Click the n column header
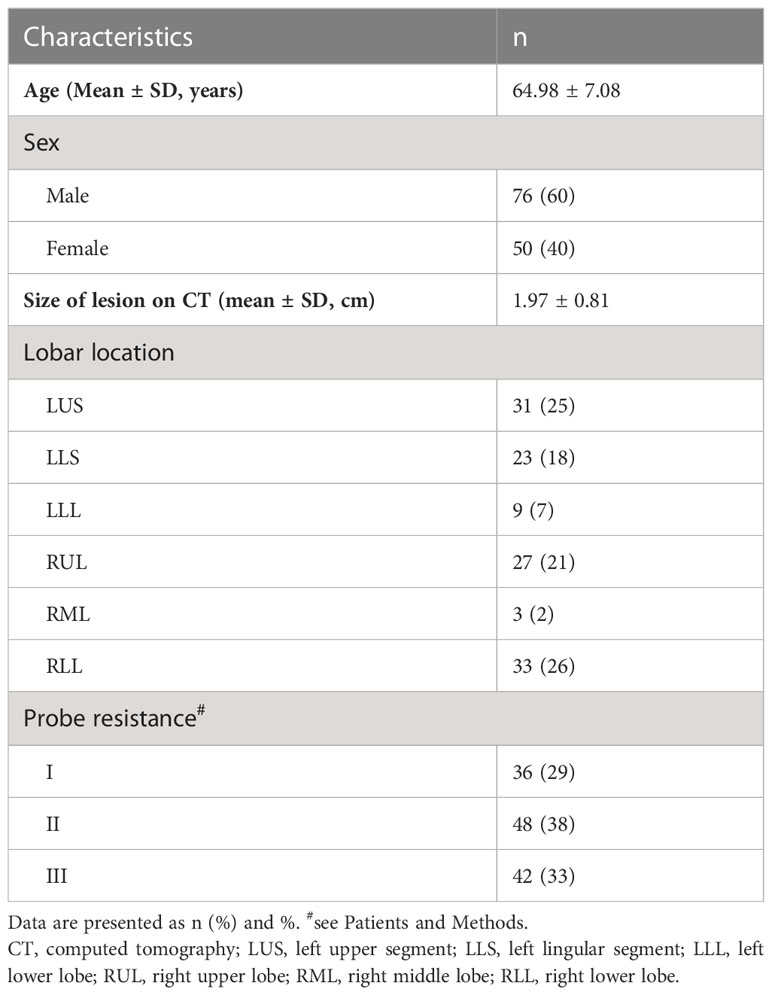The height and width of the screenshot is (995, 772). [x=520, y=38]
